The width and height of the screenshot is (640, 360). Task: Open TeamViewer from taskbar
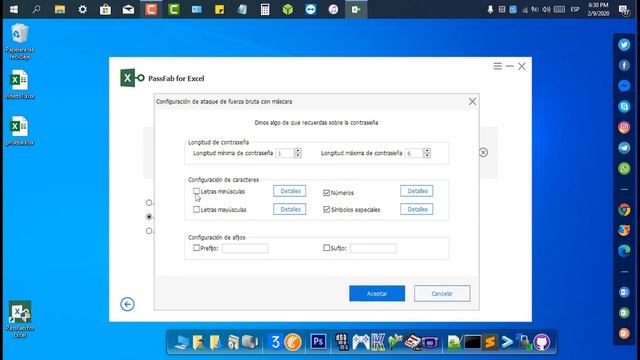311,9
